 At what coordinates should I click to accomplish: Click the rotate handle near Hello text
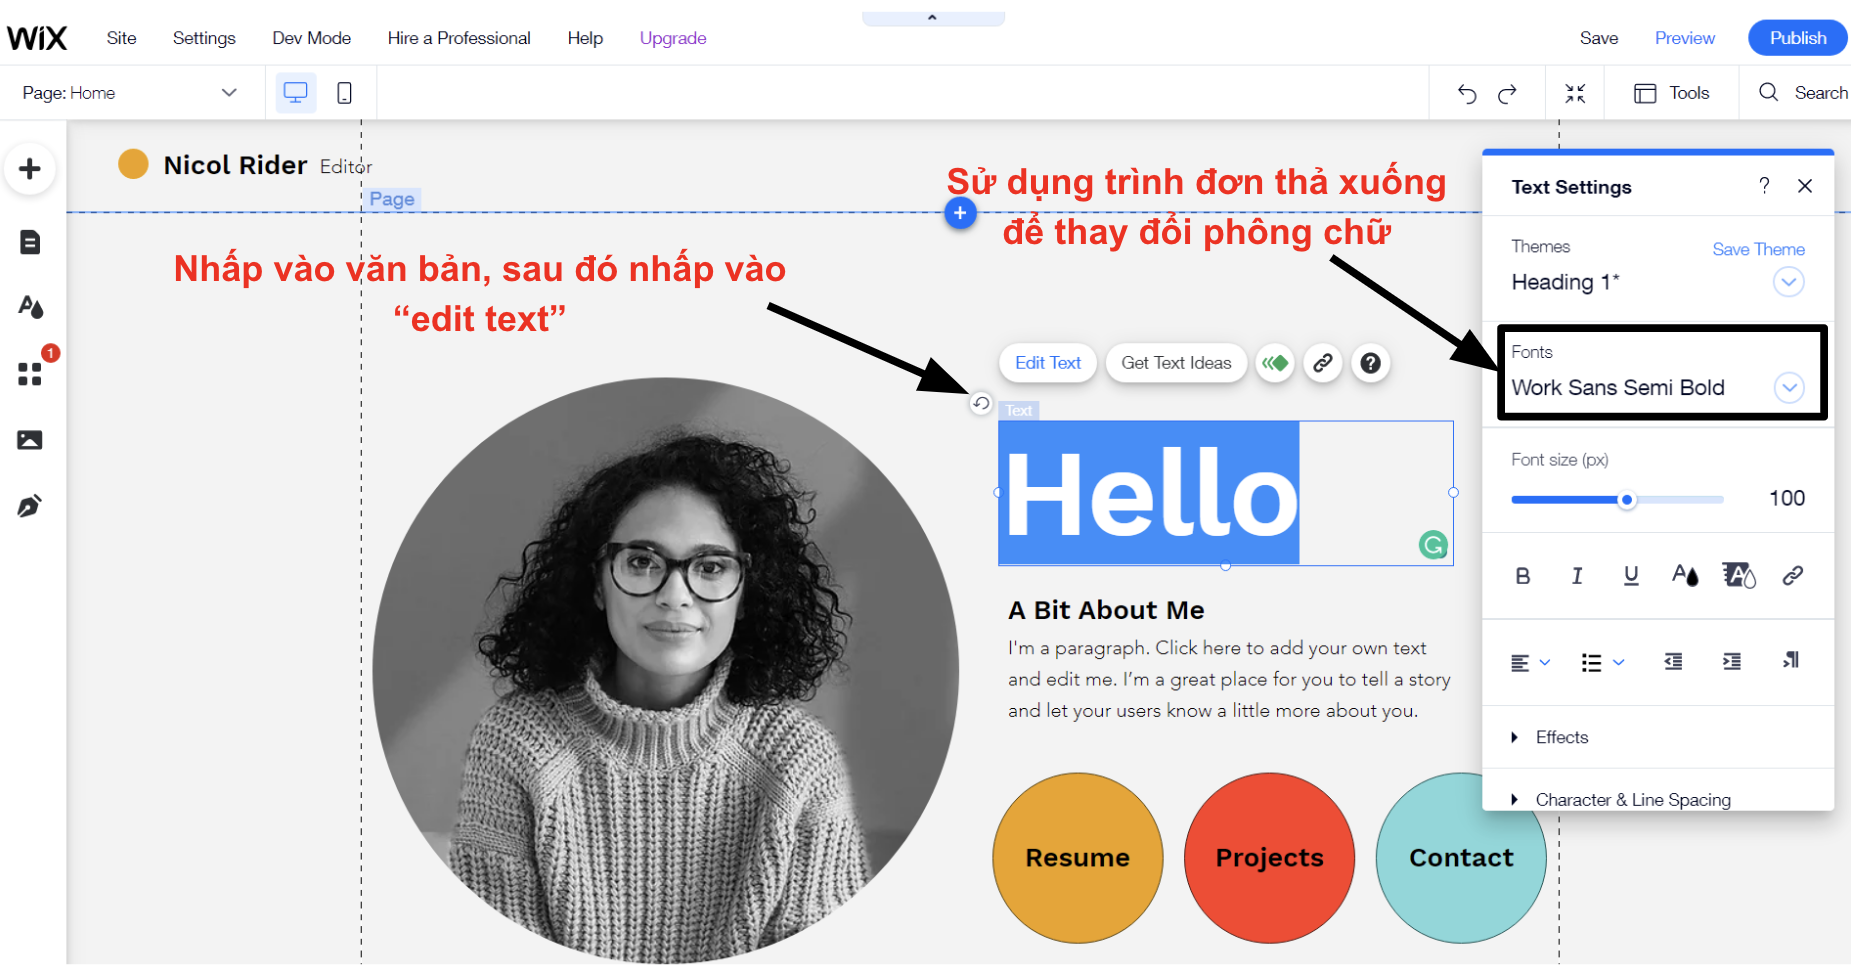click(x=981, y=403)
